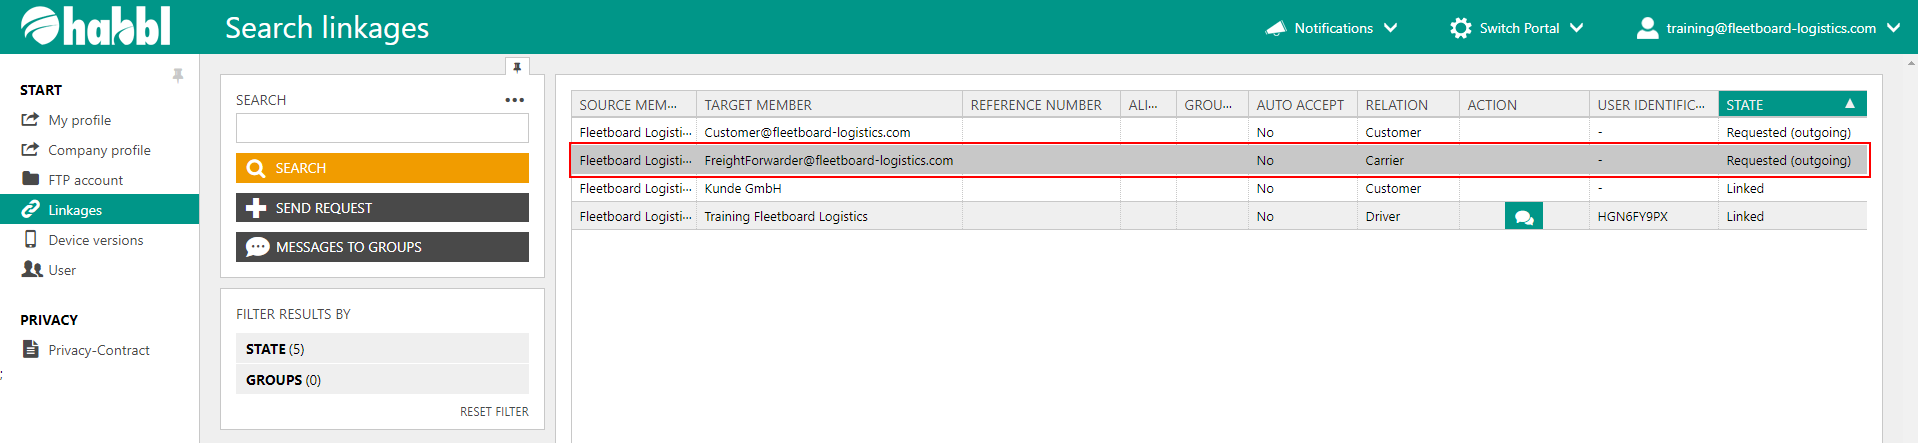Open the three-dots search options menu
Viewport: 1918px width, 443px height.
pos(514,100)
